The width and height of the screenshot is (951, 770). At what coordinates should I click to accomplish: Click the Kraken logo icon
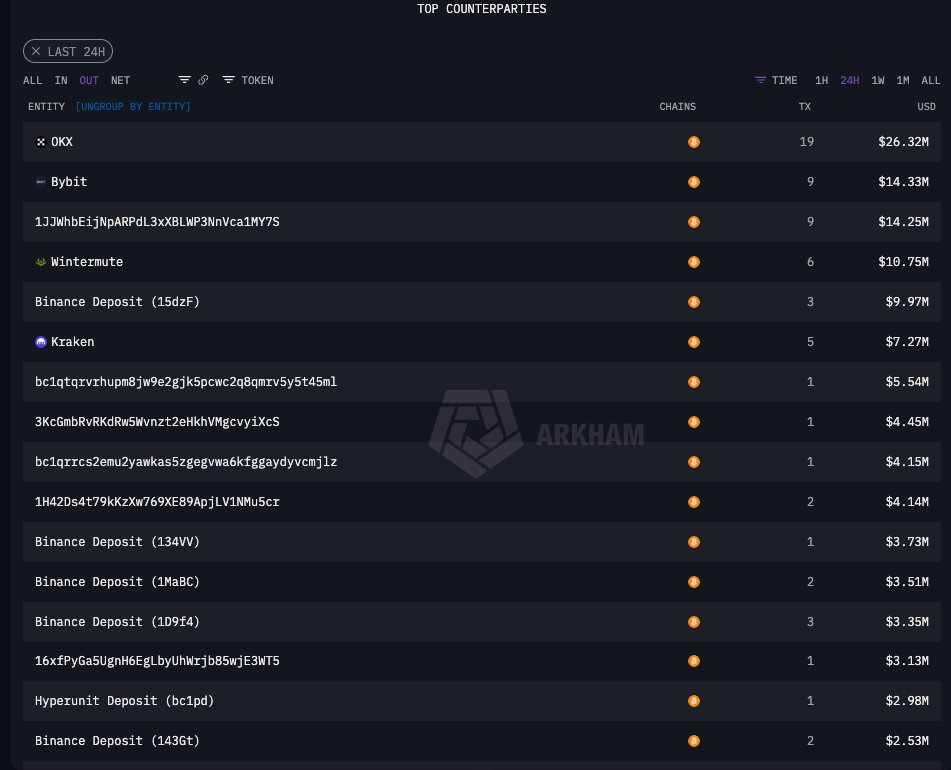[41, 342]
